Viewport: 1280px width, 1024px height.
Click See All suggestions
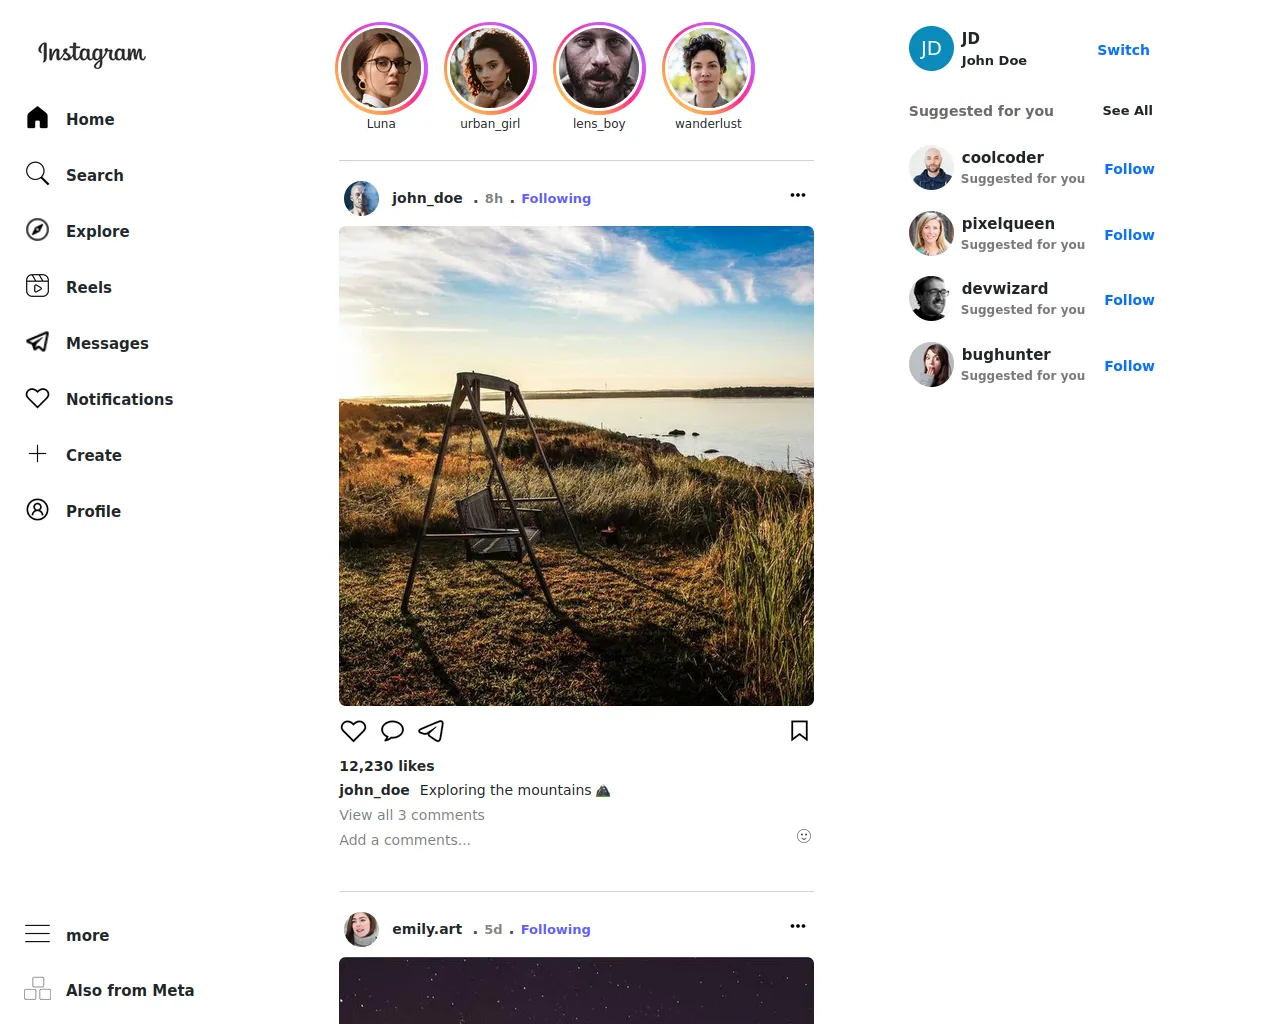[1128, 110]
